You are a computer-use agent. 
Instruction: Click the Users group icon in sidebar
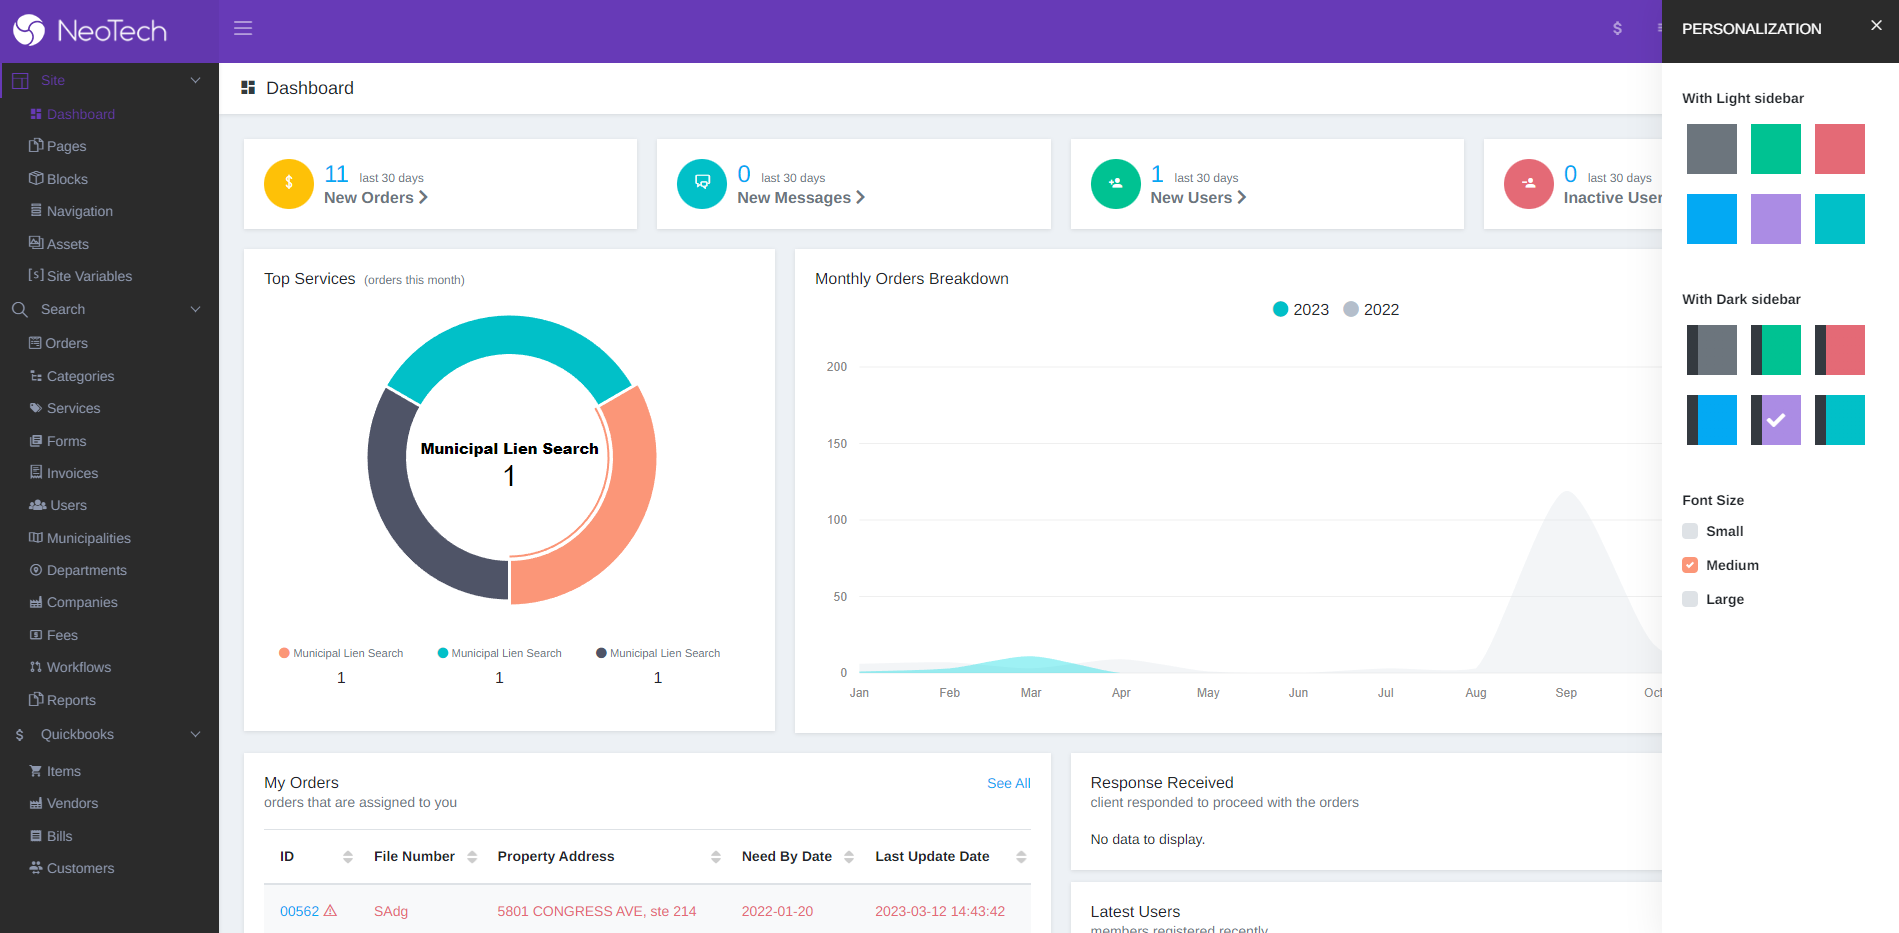tap(38, 505)
